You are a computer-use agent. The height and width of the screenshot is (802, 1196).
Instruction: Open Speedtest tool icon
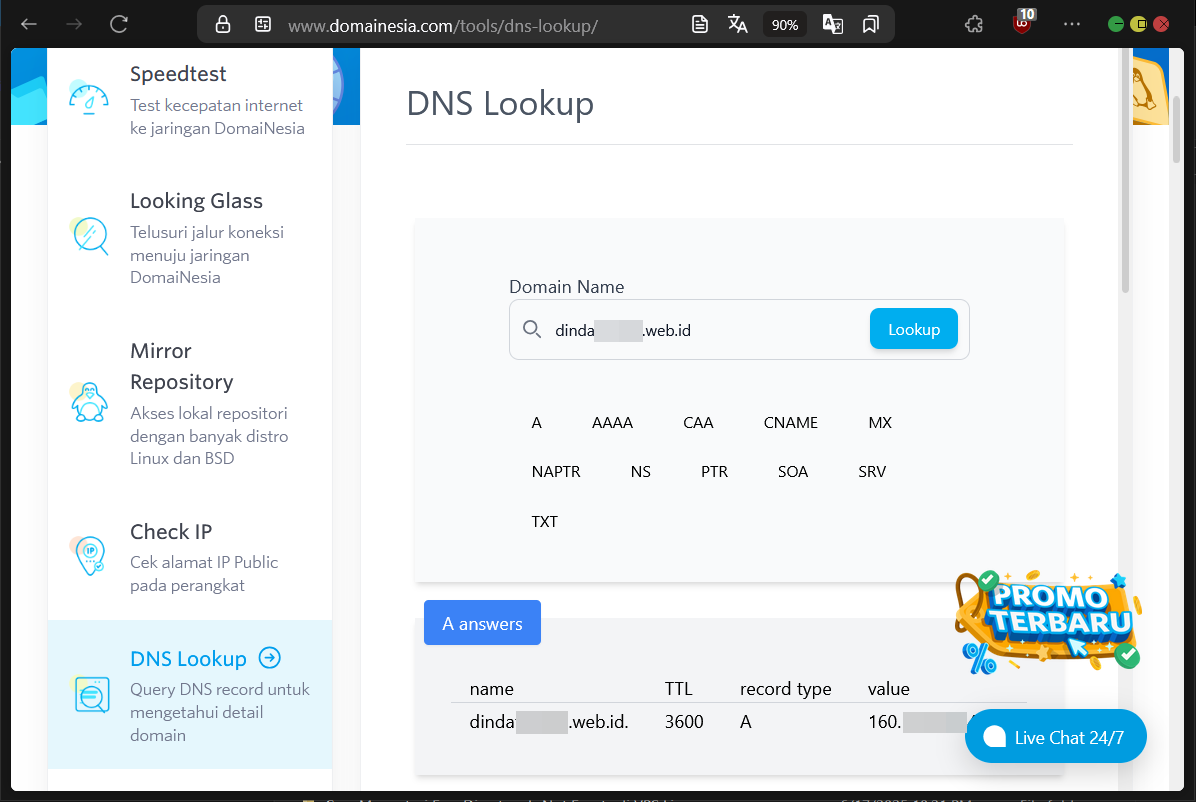(x=88, y=98)
